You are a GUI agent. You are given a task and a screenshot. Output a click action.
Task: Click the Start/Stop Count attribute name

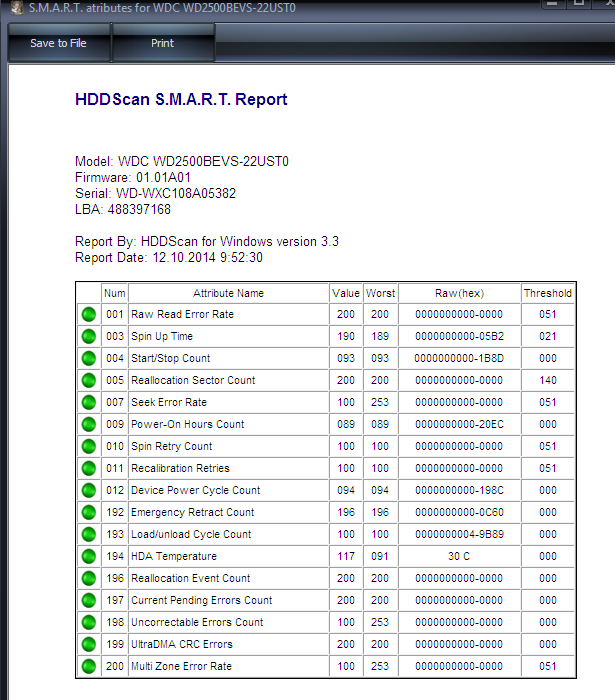click(170, 358)
